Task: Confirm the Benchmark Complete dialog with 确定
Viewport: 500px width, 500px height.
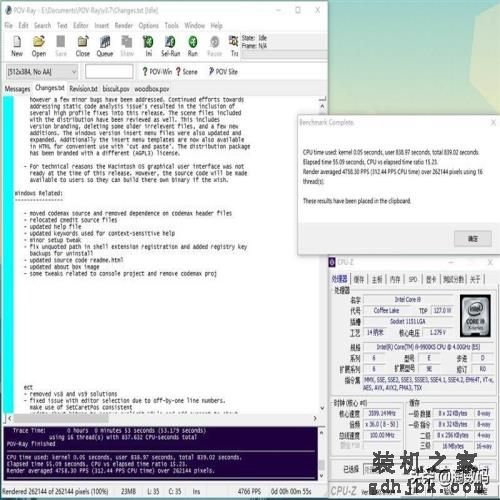Action: pos(473,239)
